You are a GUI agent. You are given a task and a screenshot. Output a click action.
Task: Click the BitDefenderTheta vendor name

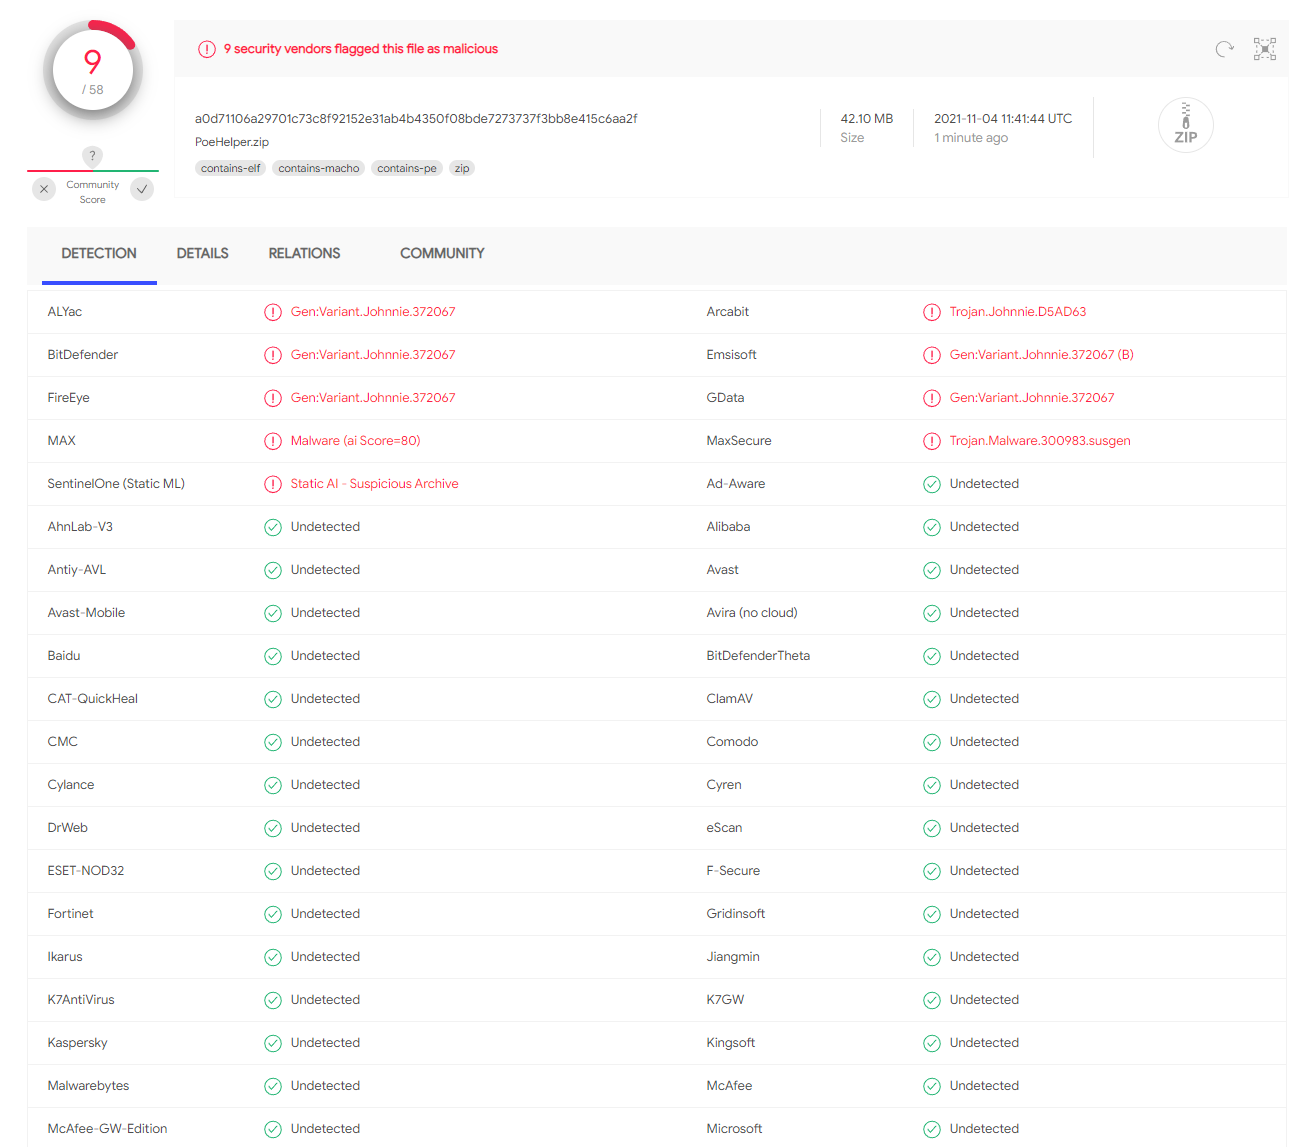click(758, 656)
